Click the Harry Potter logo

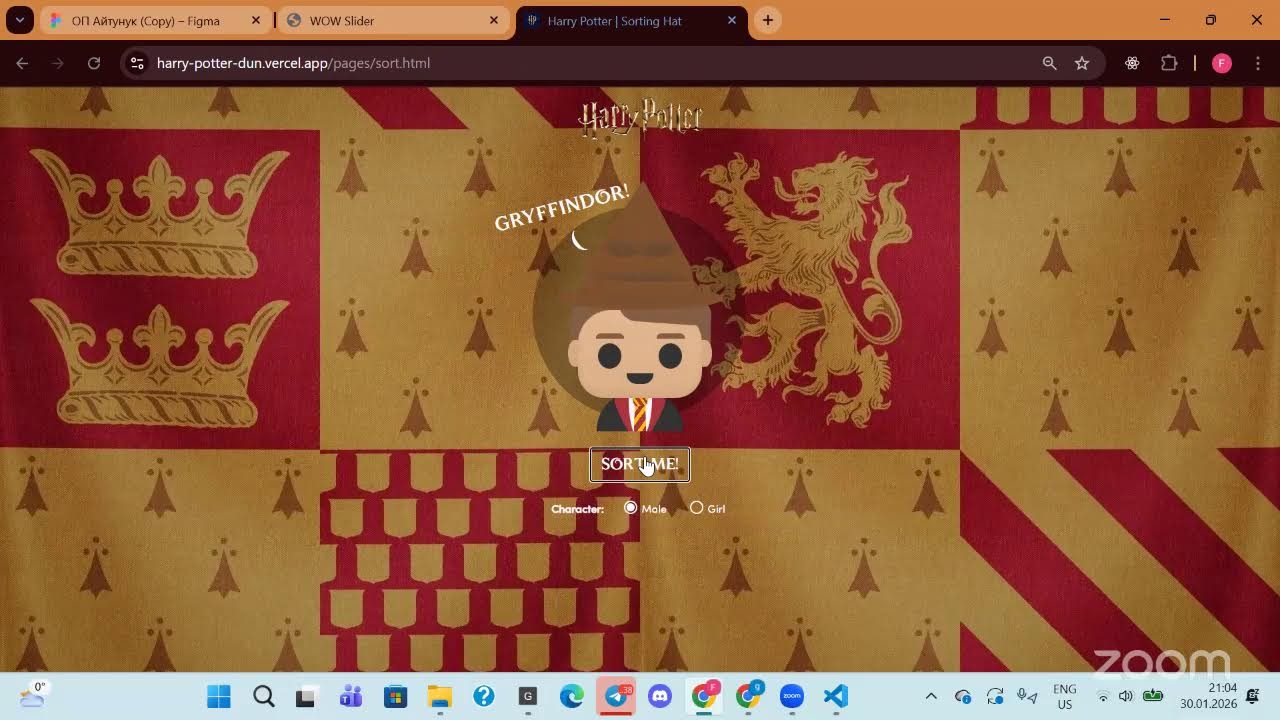(640, 118)
